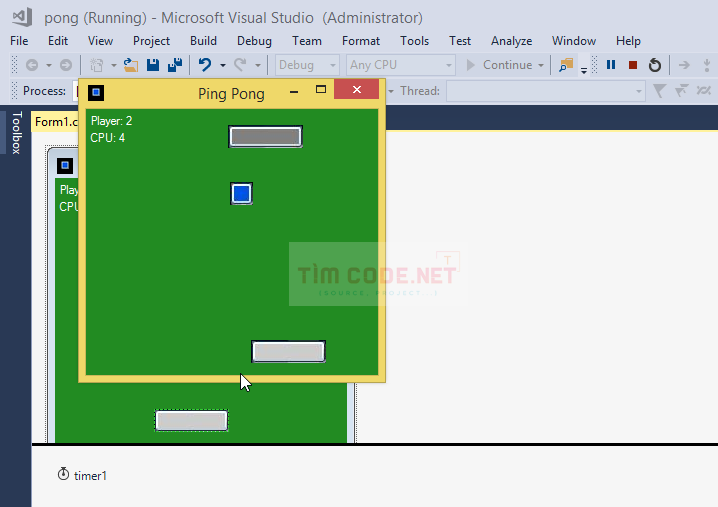Open the Tools menu

(414, 41)
